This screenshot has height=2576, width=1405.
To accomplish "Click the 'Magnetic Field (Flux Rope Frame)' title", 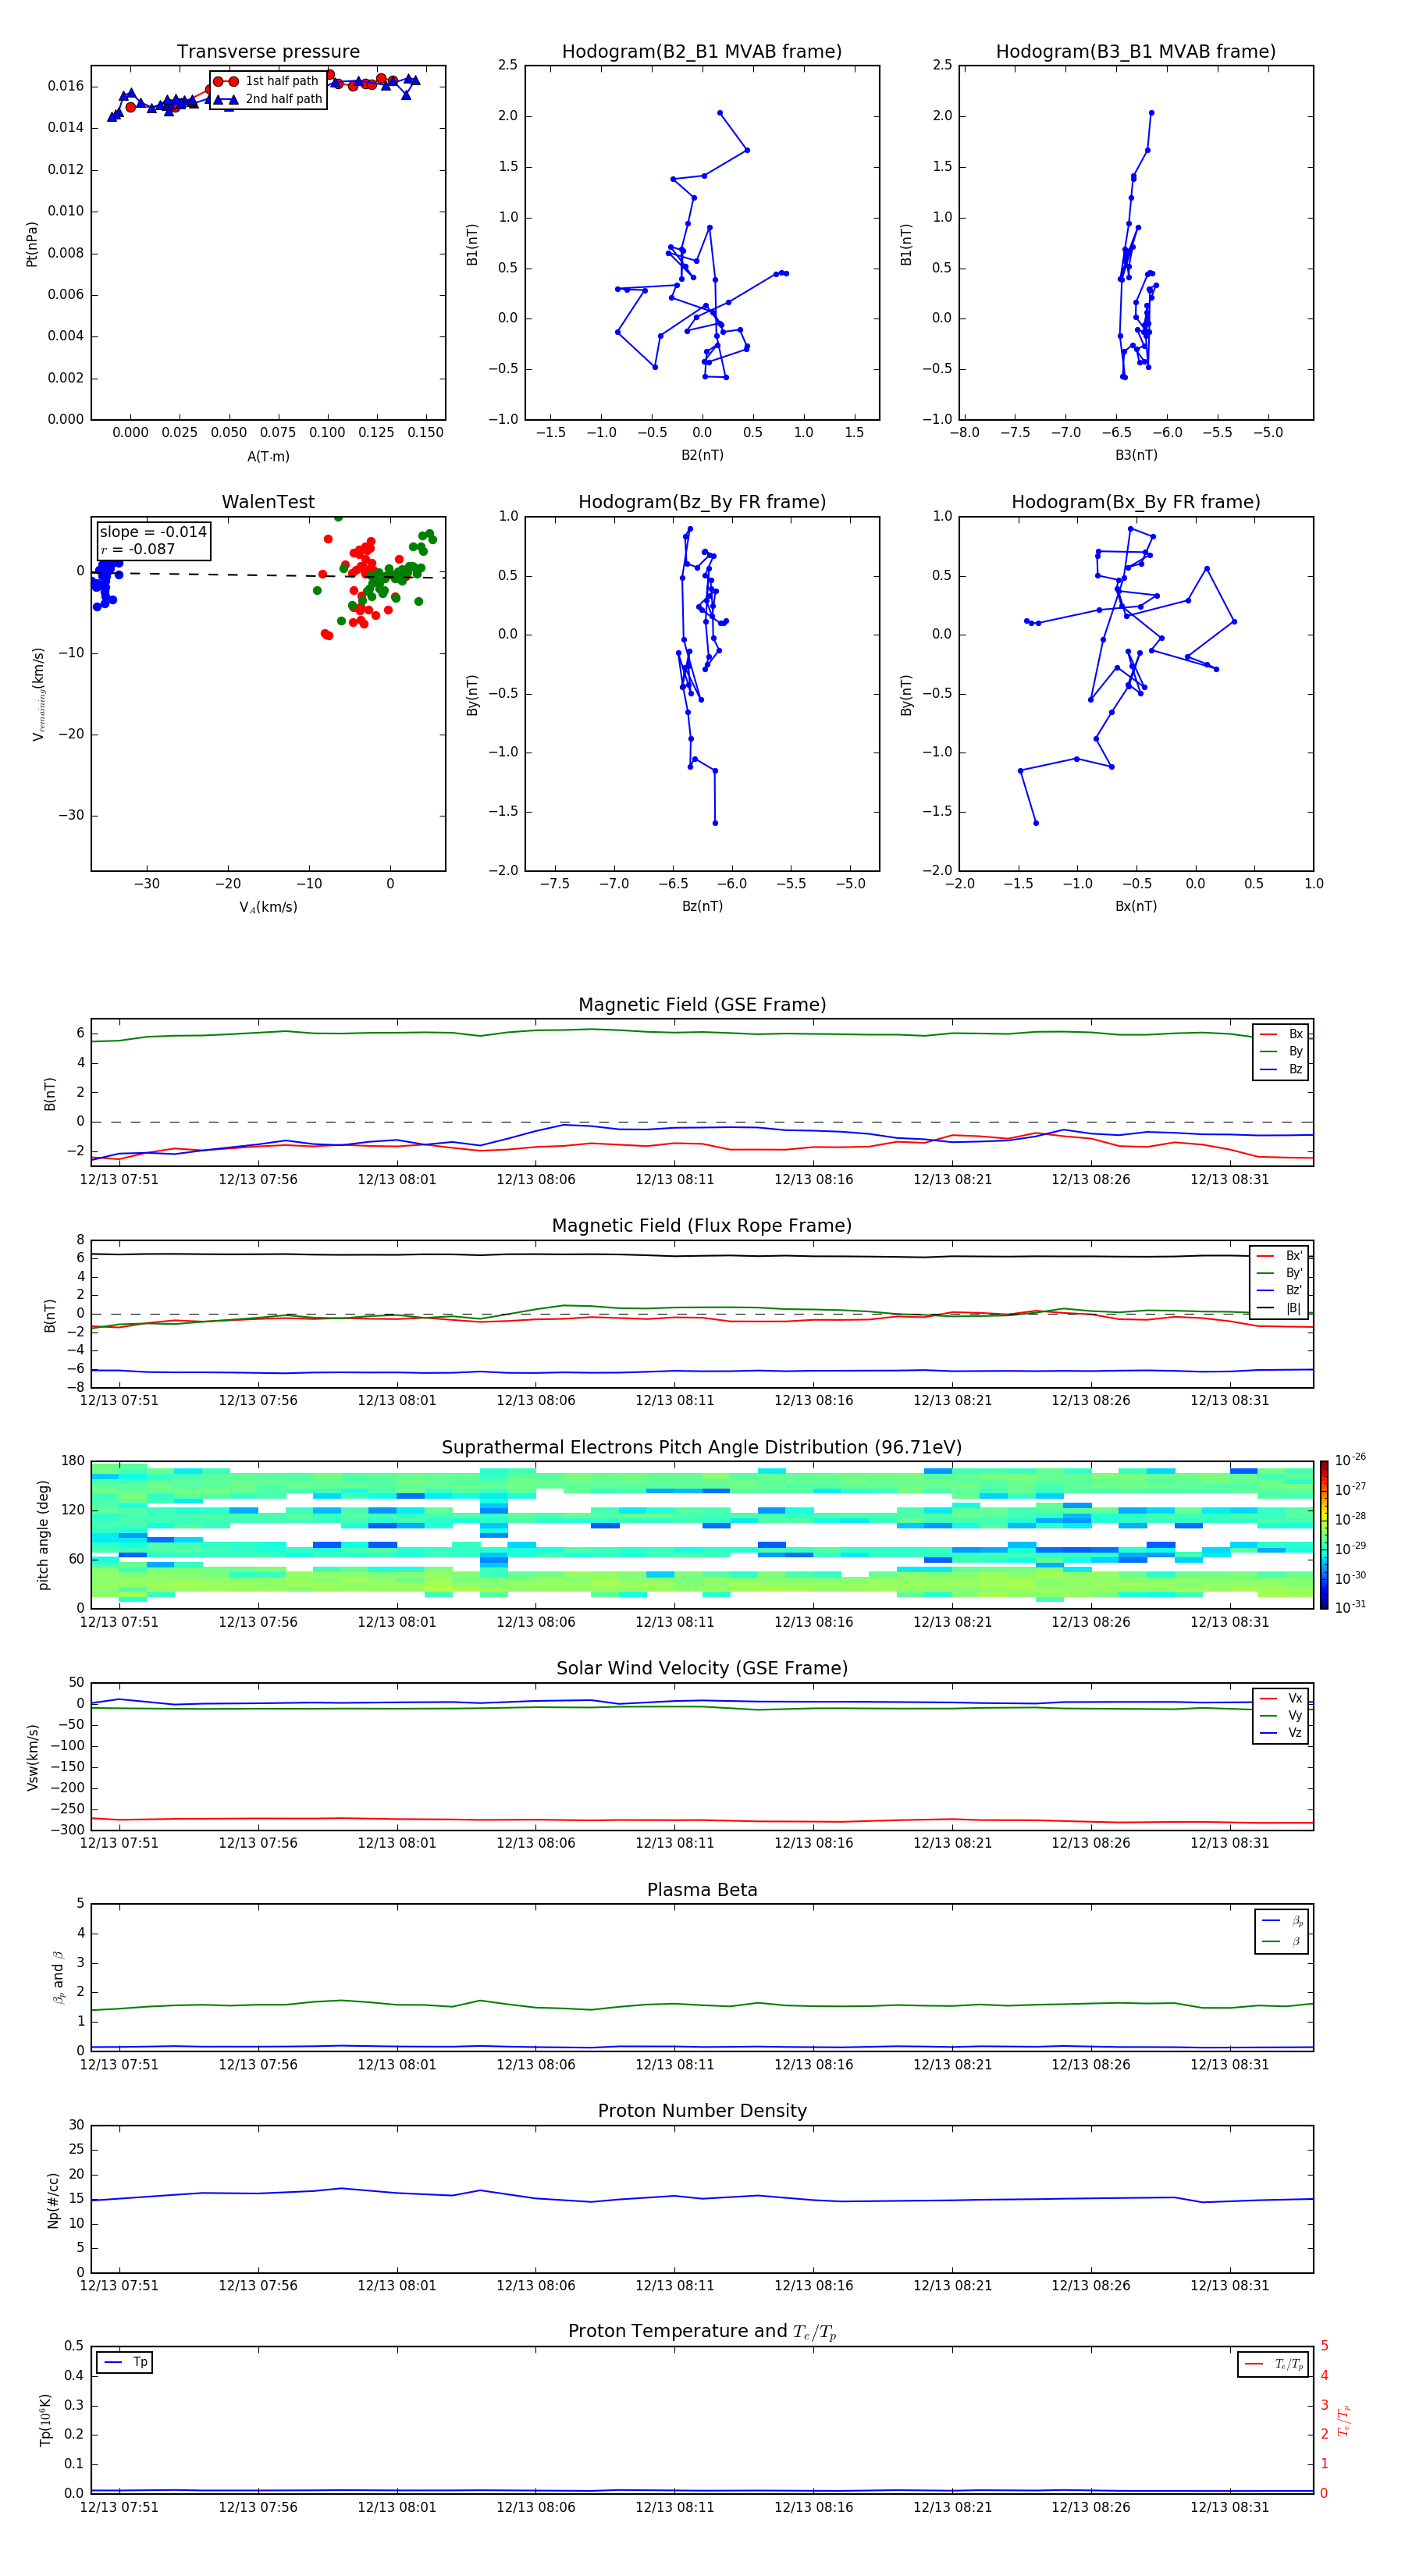I will tap(702, 1226).
